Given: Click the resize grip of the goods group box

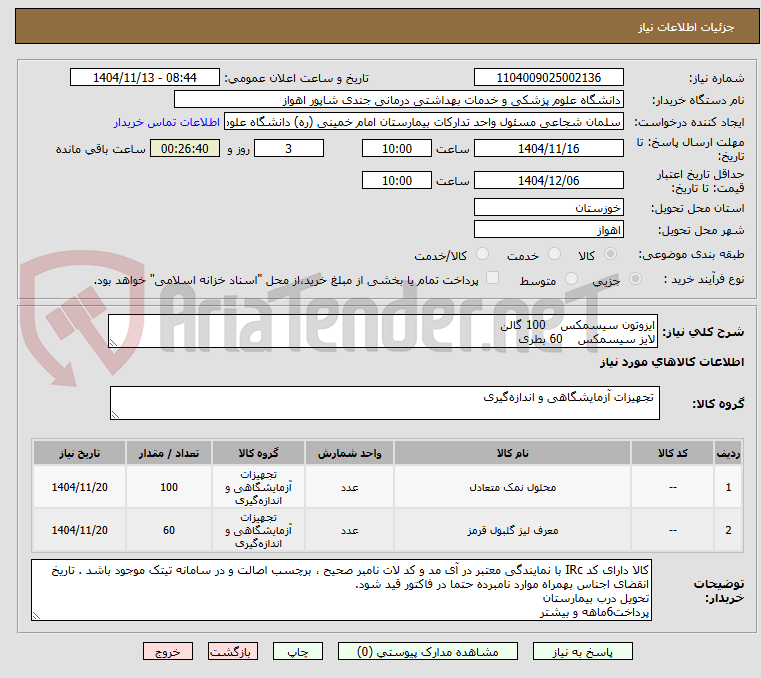Looking at the screenshot, I should [x=116, y=414].
